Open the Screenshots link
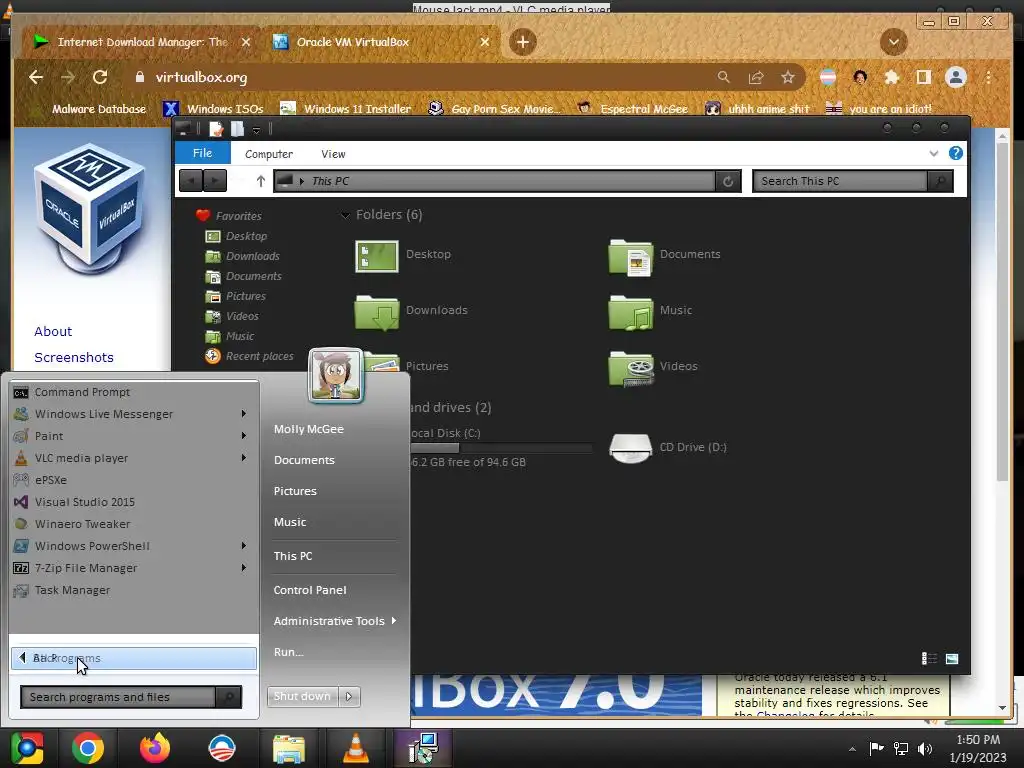Image resolution: width=1024 pixels, height=768 pixels. pyautogui.click(x=74, y=358)
